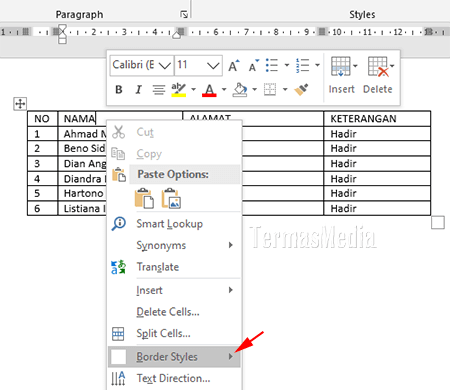The image size is (450, 390).
Task: Open Paragraph dialog launcher
Action: (x=184, y=14)
